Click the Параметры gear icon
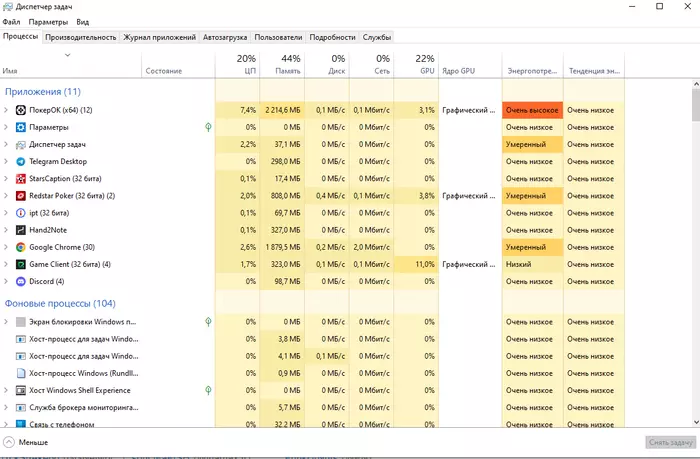The width and height of the screenshot is (700, 459). click(x=21, y=127)
